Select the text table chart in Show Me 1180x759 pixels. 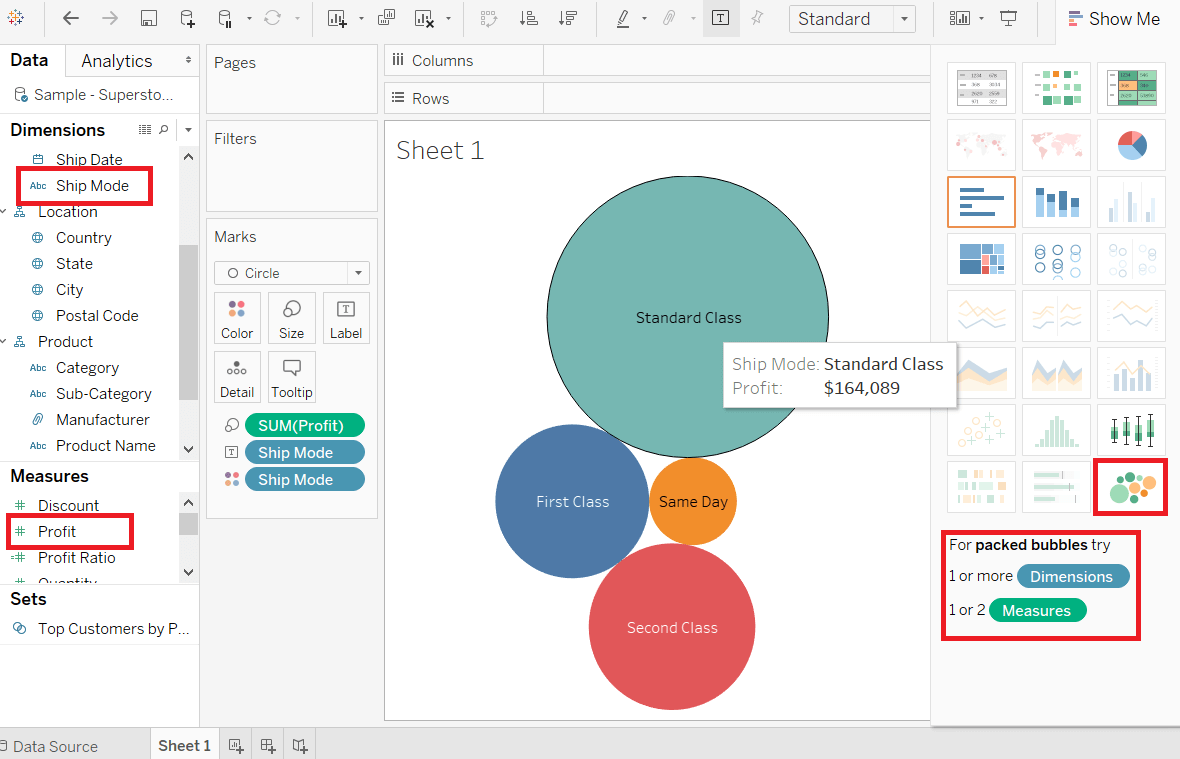coord(981,88)
